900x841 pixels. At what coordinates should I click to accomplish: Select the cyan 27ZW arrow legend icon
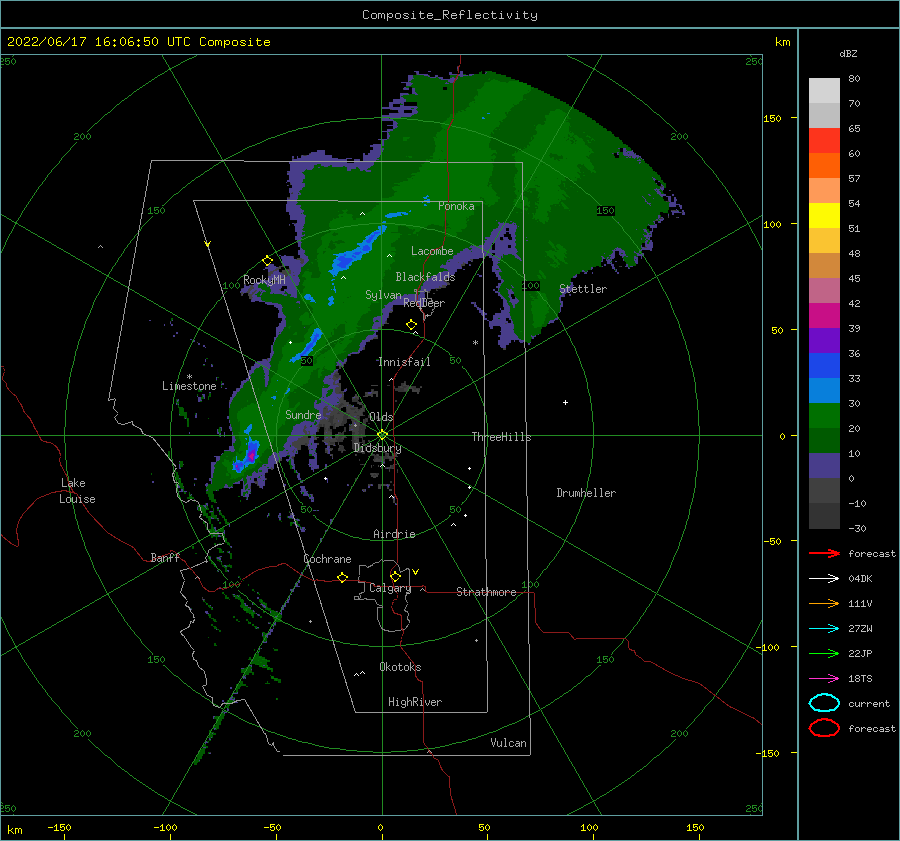(x=824, y=629)
